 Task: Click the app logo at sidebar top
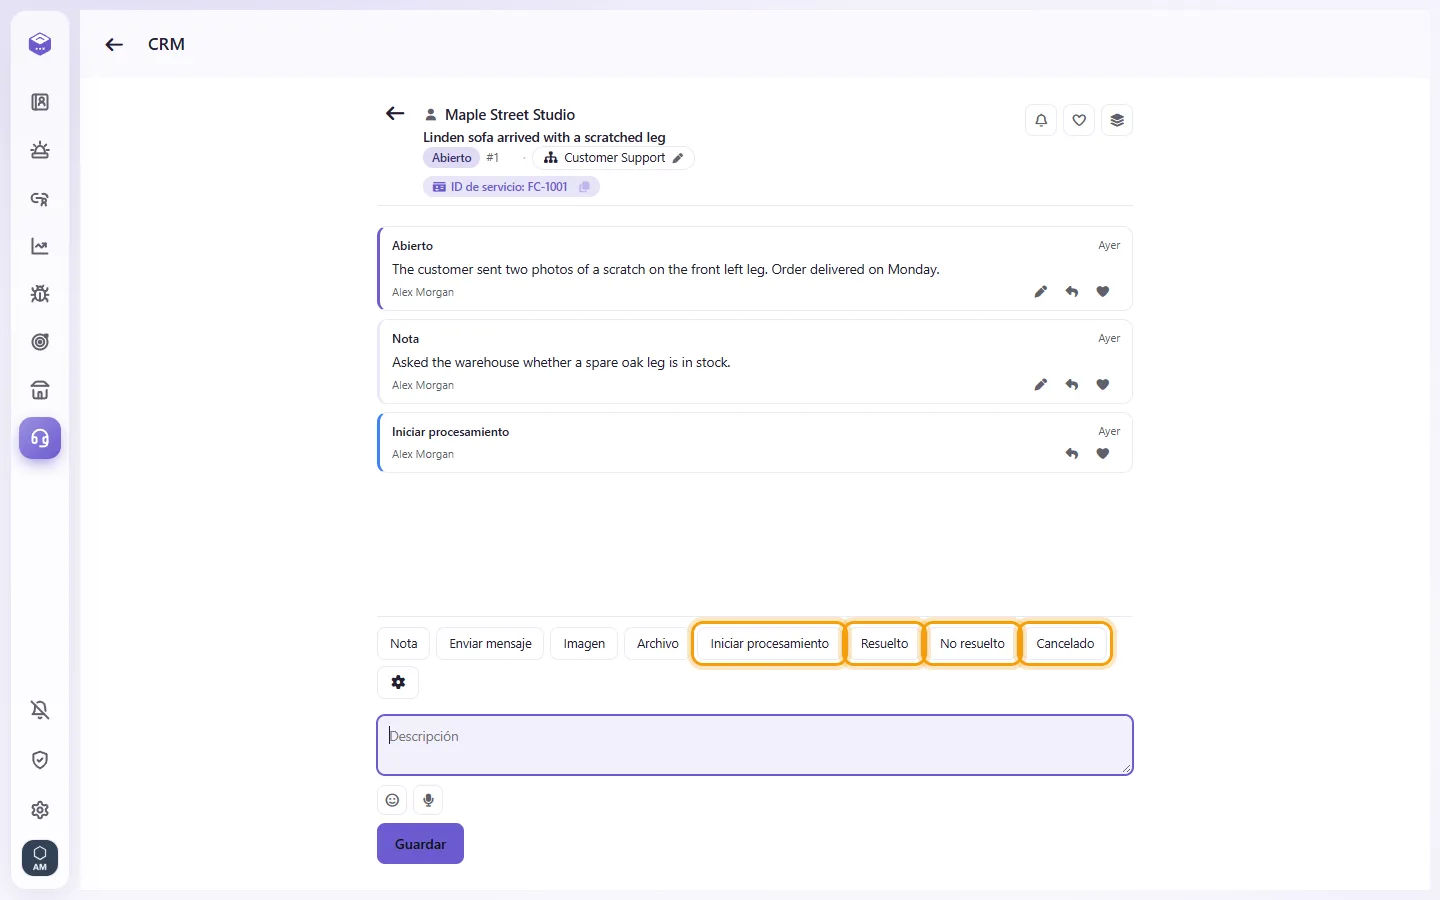point(40,44)
